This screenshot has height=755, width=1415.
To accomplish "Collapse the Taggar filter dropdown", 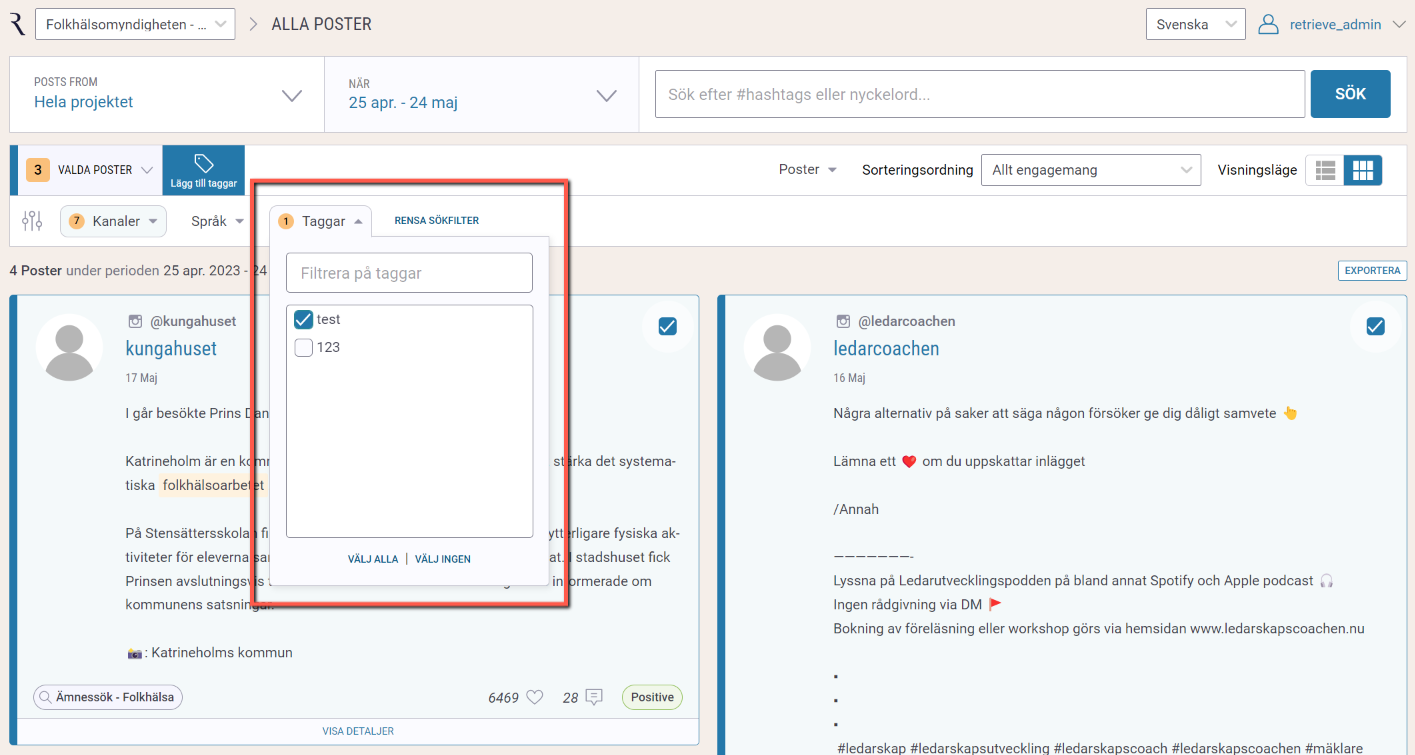I will tap(320, 221).
